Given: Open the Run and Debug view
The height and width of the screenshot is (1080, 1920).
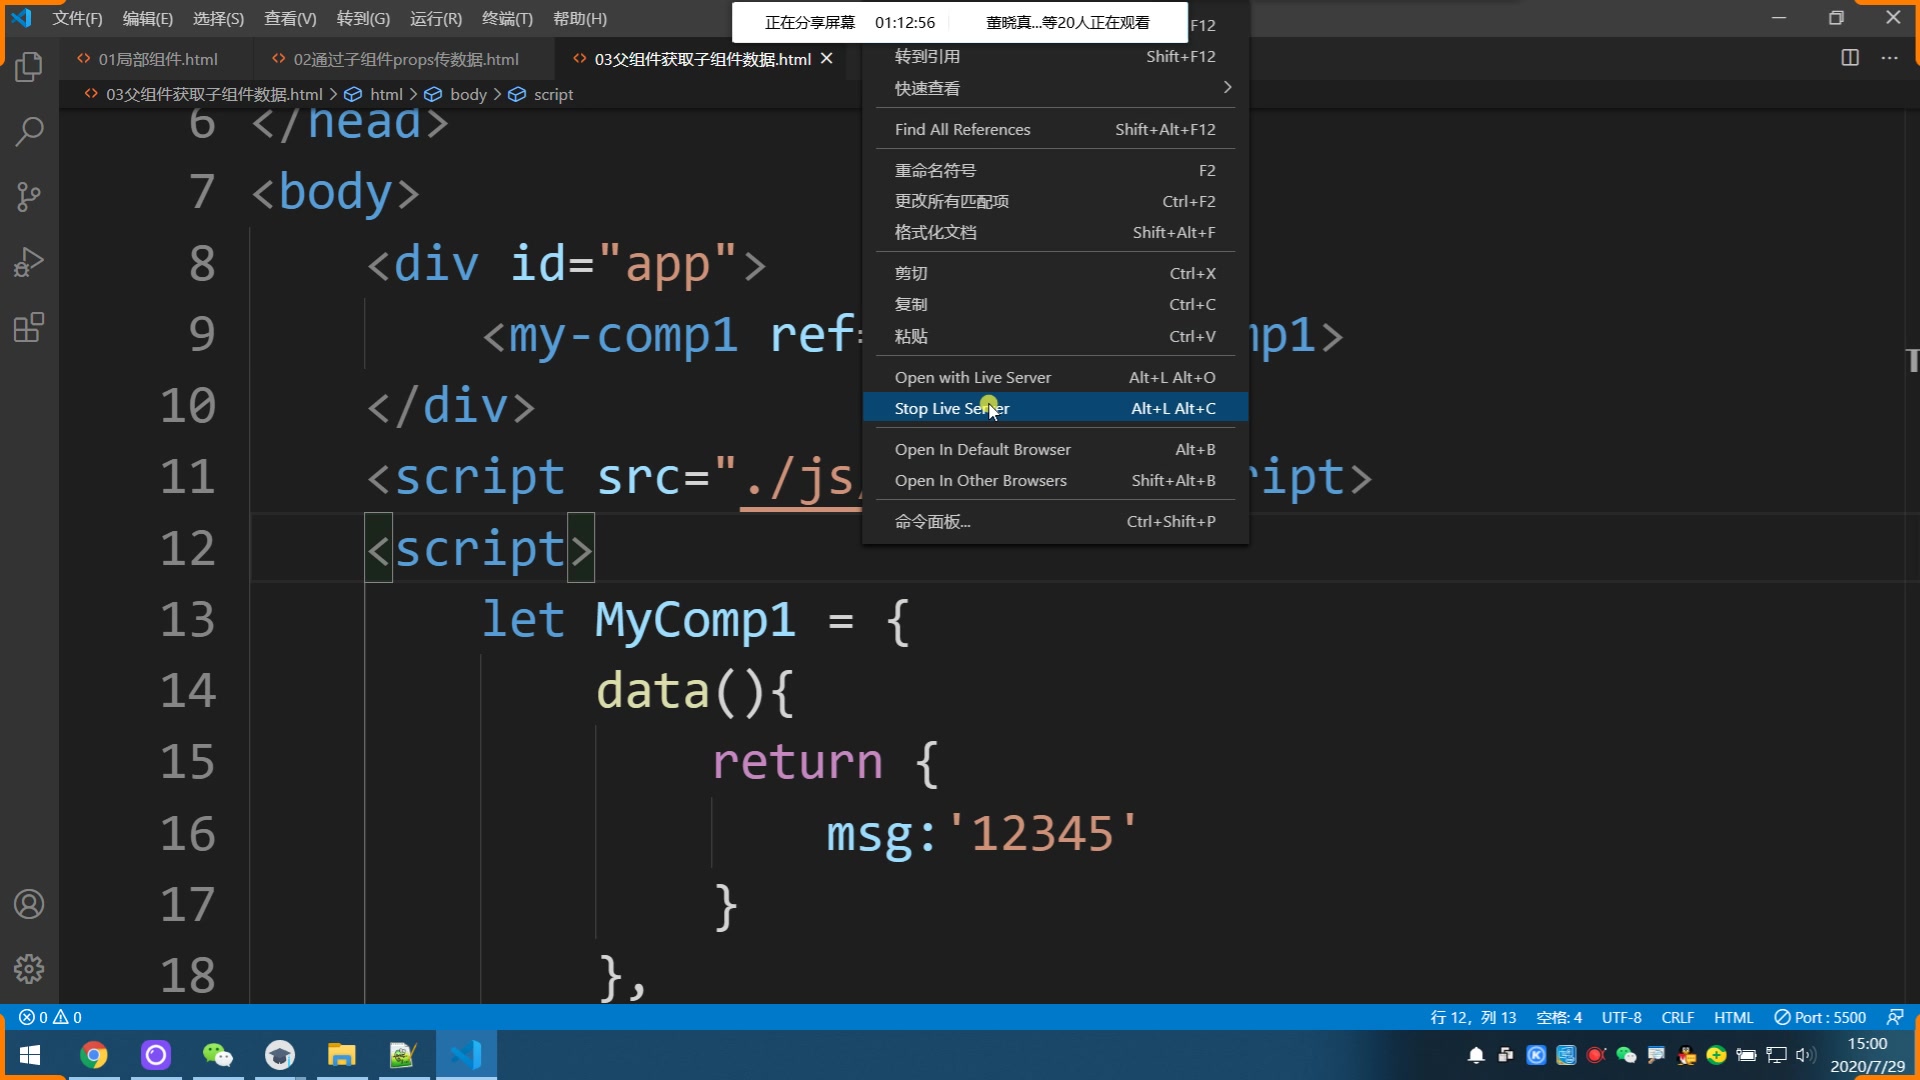Looking at the screenshot, I should pos(29,262).
